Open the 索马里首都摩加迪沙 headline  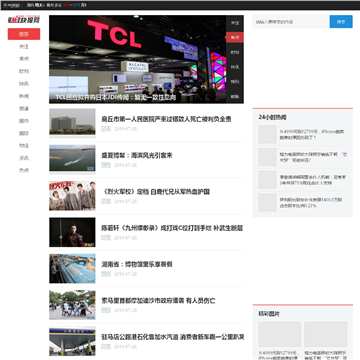coord(158,301)
